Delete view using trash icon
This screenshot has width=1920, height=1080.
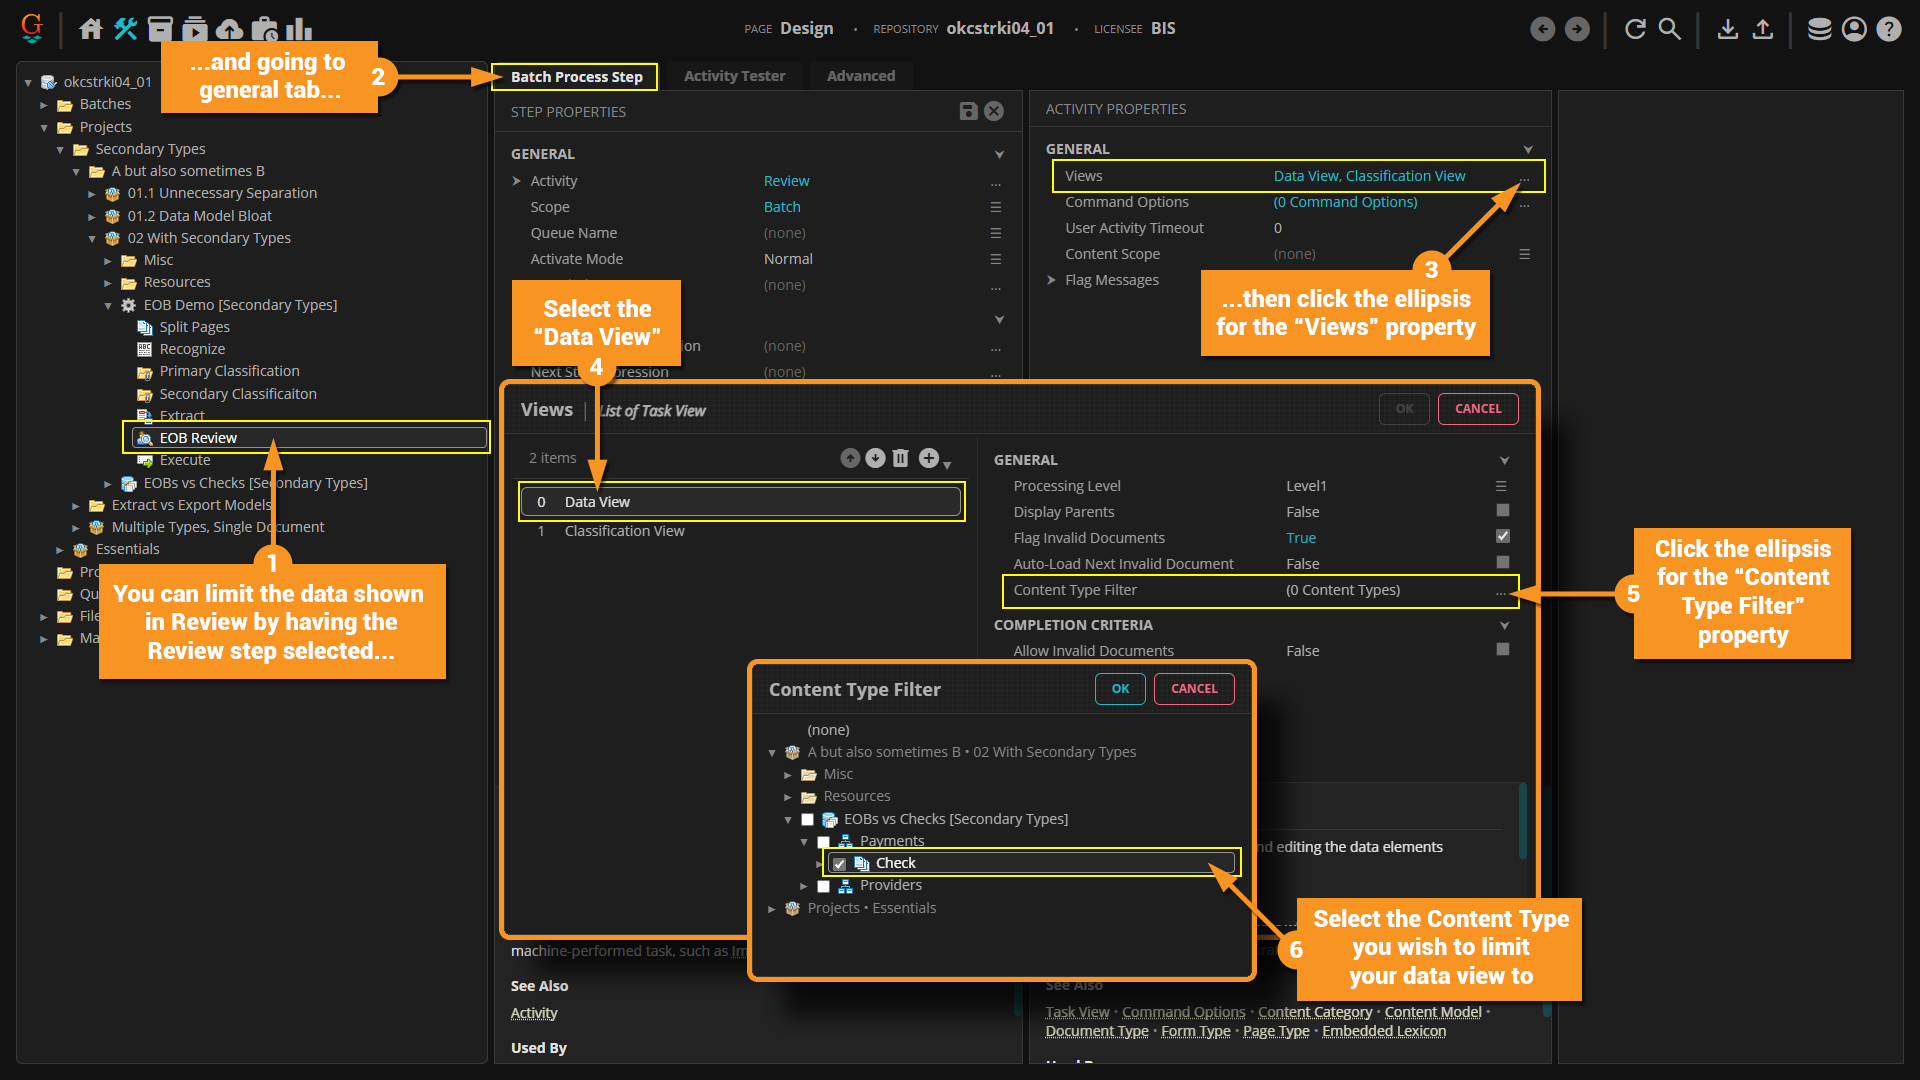tap(901, 458)
